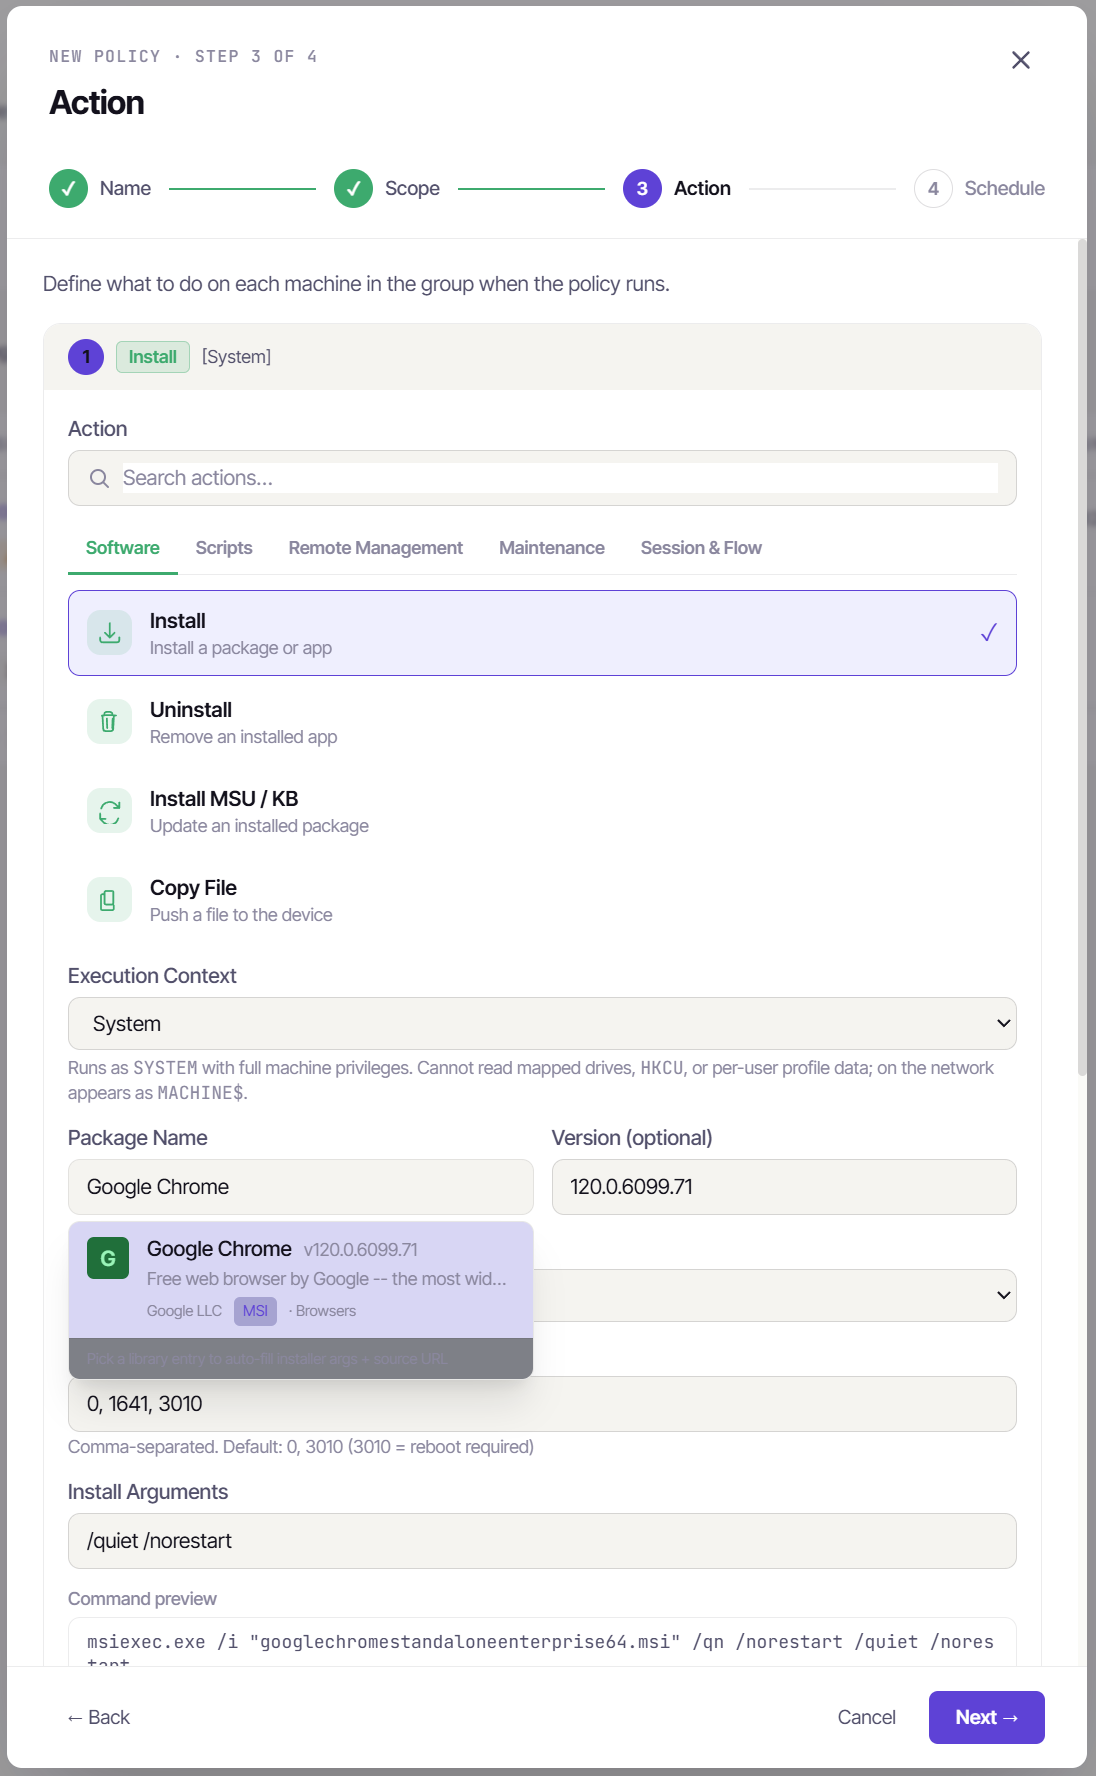Go to the Scope step label
The image size is (1096, 1776).
412,188
